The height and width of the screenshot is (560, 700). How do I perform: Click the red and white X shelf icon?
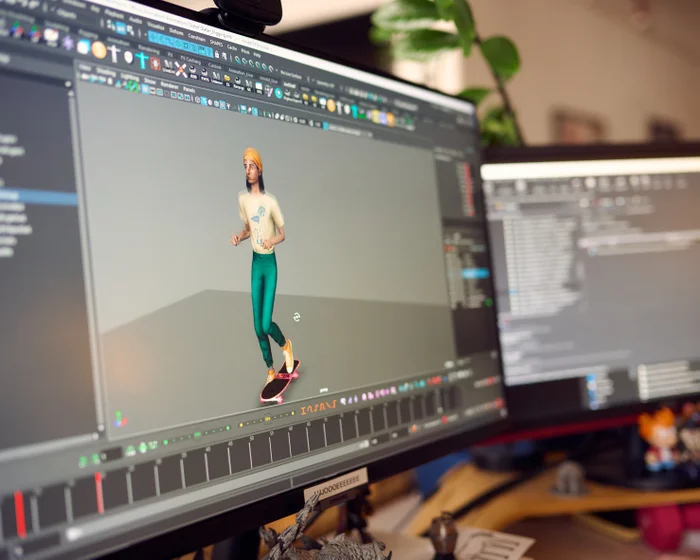[x=180, y=69]
